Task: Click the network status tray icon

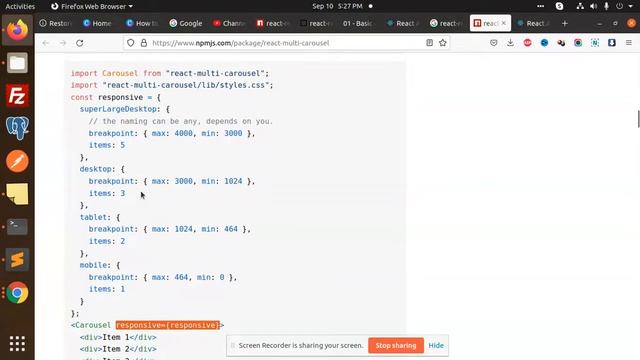Action: [580, 6]
